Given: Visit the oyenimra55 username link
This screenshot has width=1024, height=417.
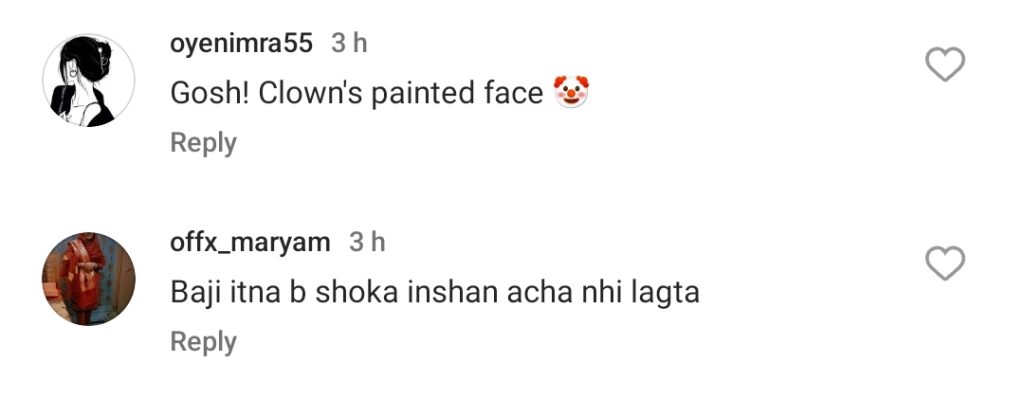Looking at the screenshot, I should pyautogui.click(x=242, y=44).
